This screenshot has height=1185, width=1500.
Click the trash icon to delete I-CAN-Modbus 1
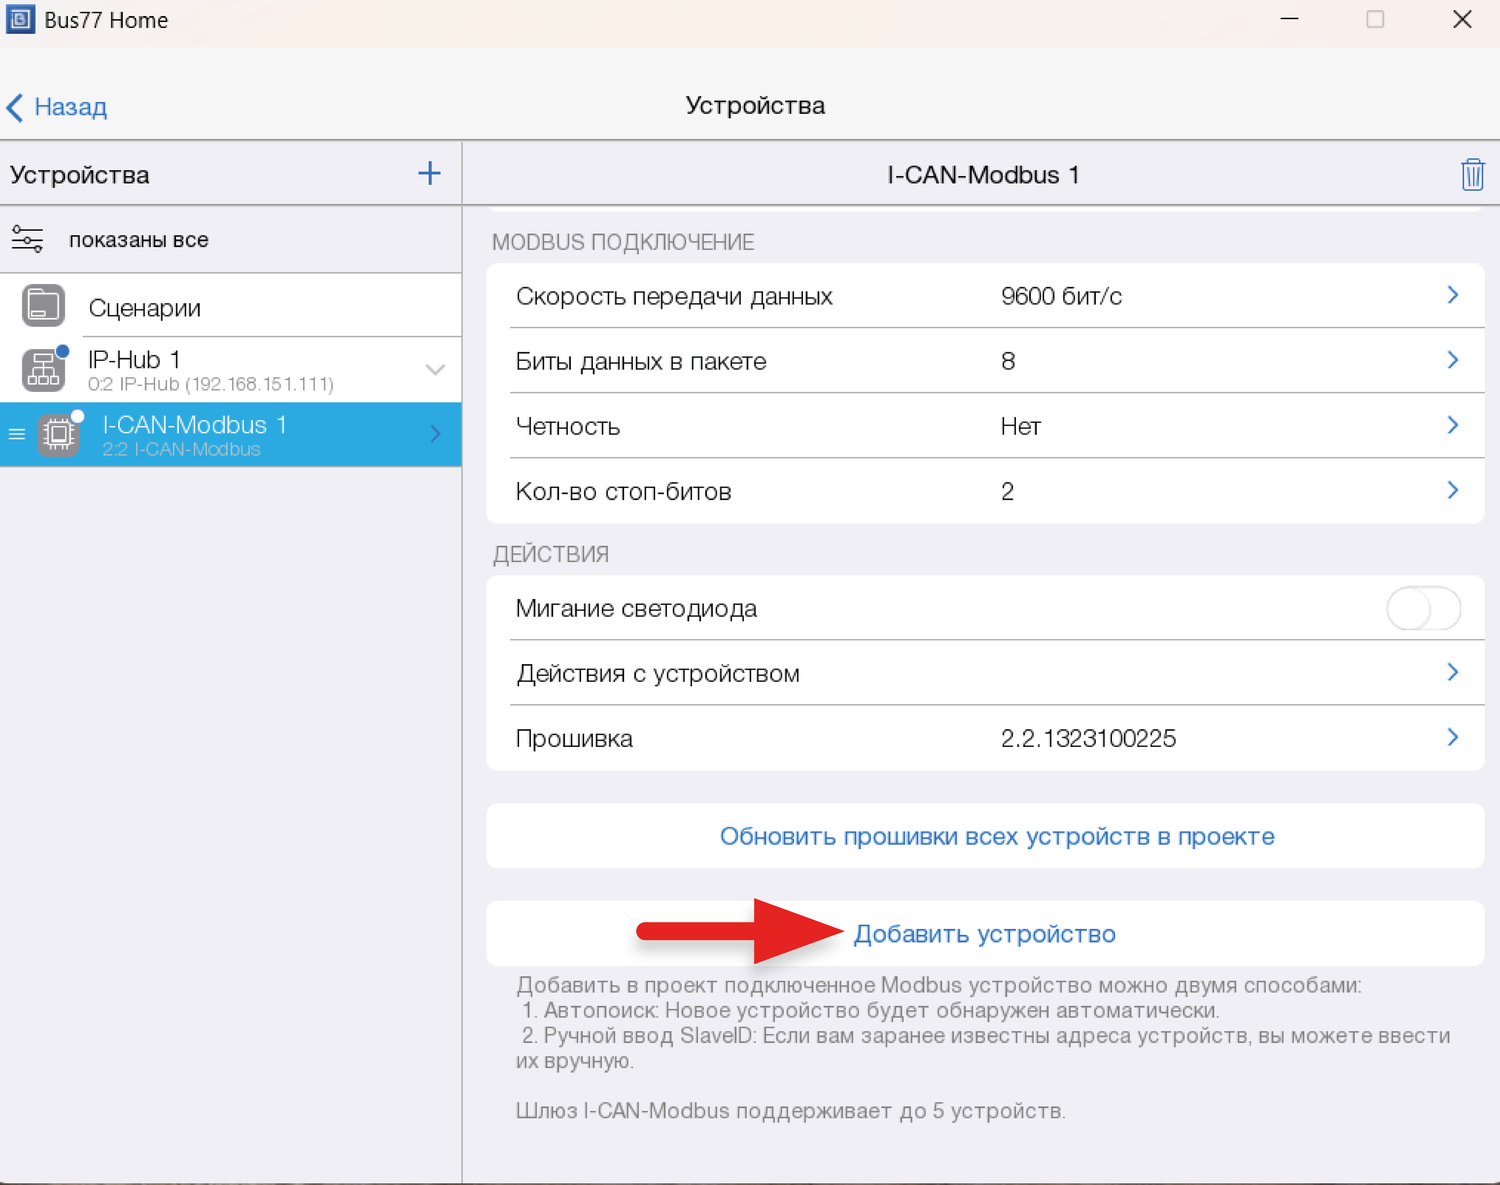[x=1472, y=174]
